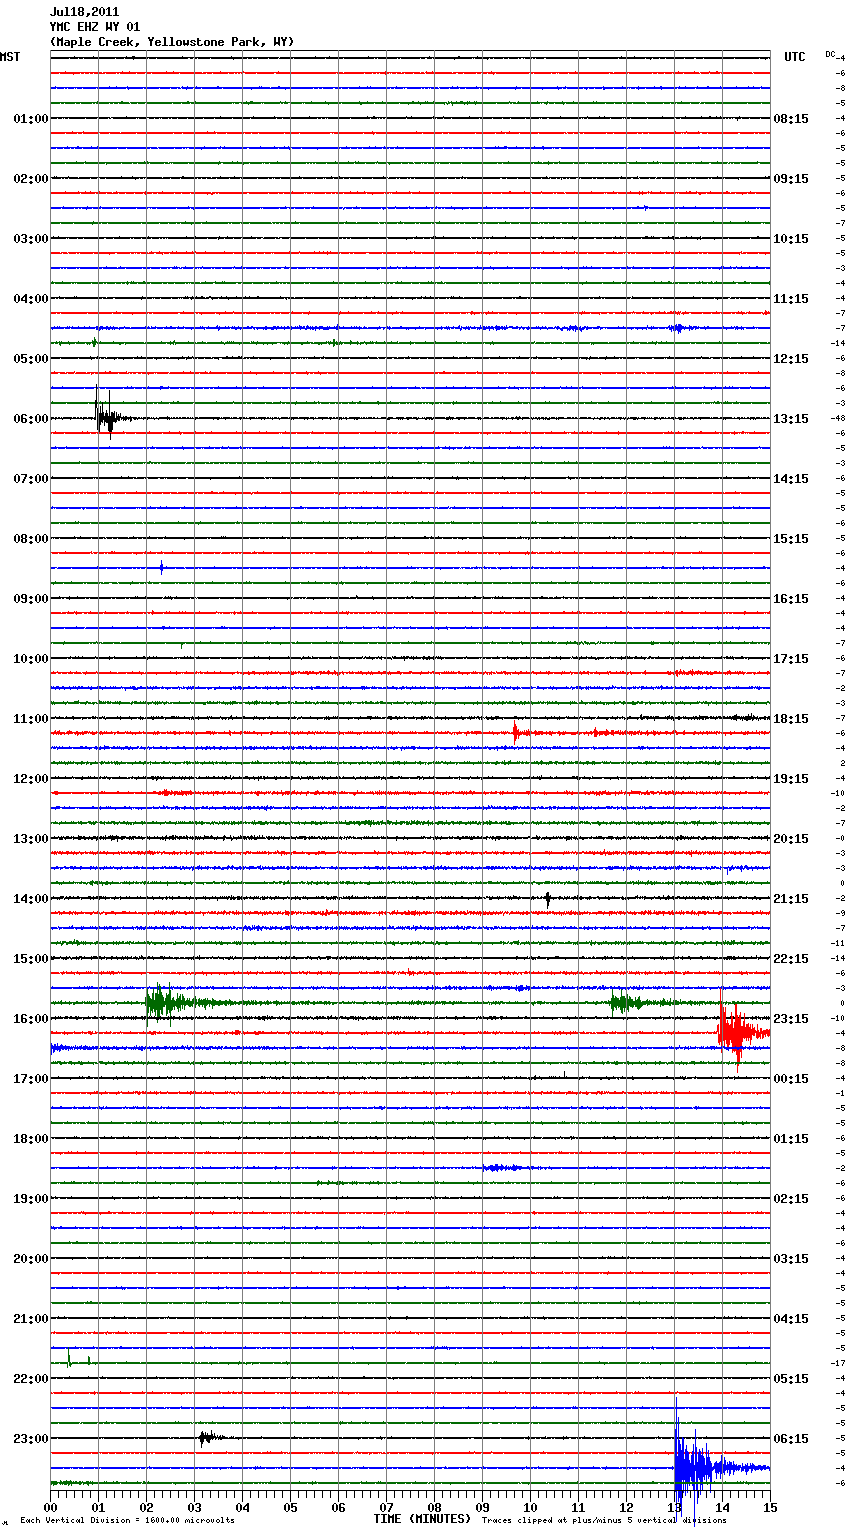This screenshot has height=1534, width=850.
Task: Click minute 08 on the time axis
Action: click(434, 1507)
